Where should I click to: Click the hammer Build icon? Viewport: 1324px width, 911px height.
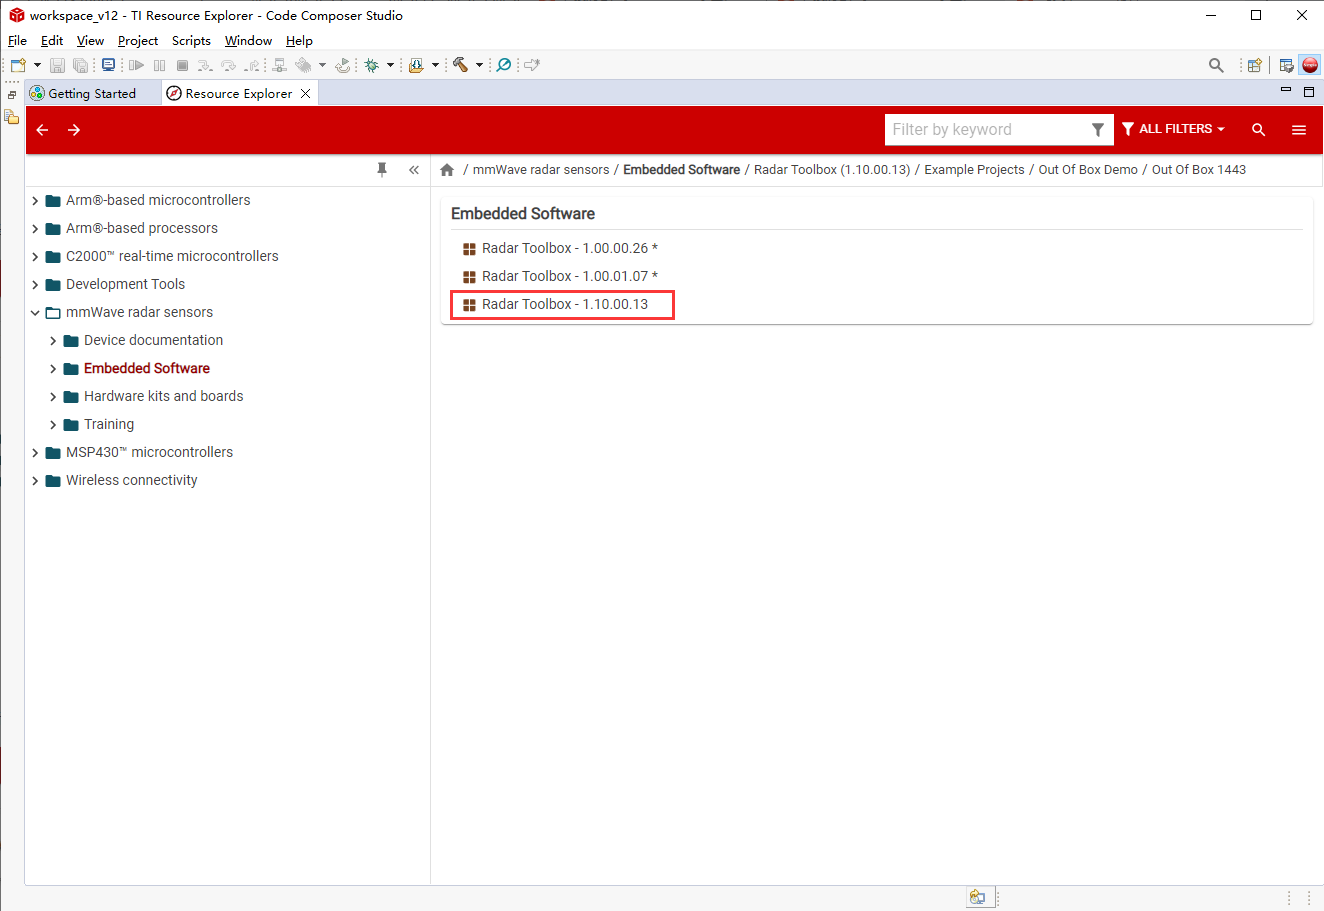tap(460, 65)
